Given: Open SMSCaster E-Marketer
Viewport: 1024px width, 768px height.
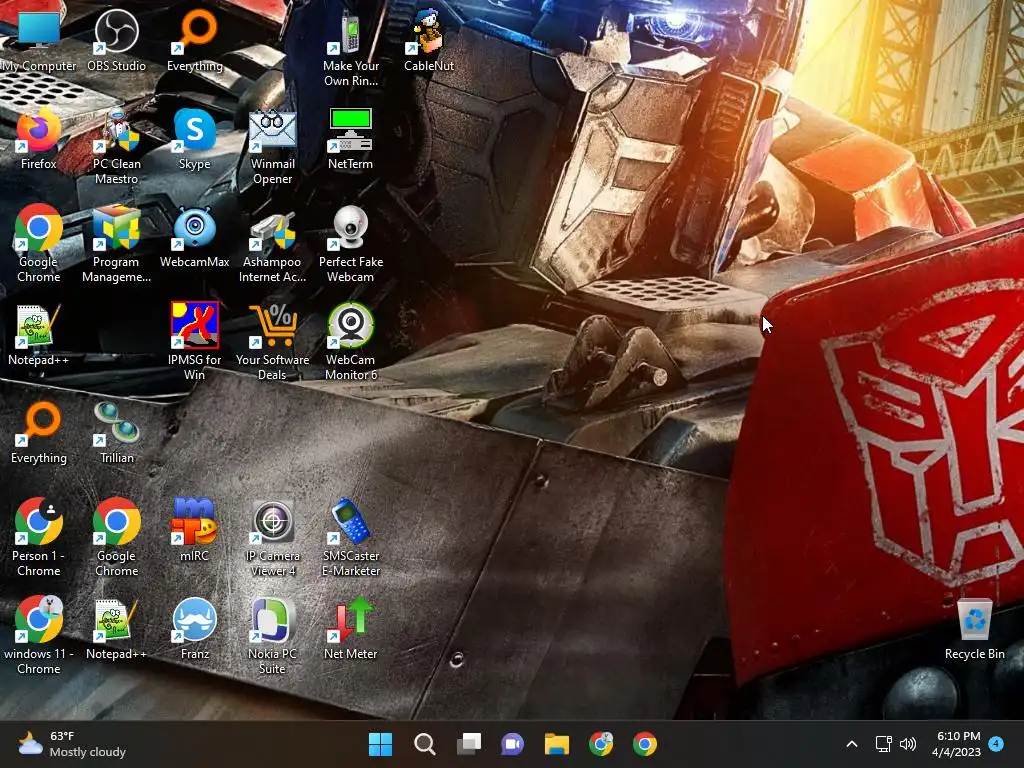Looking at the screenshot, I should [x=351, y=538].
